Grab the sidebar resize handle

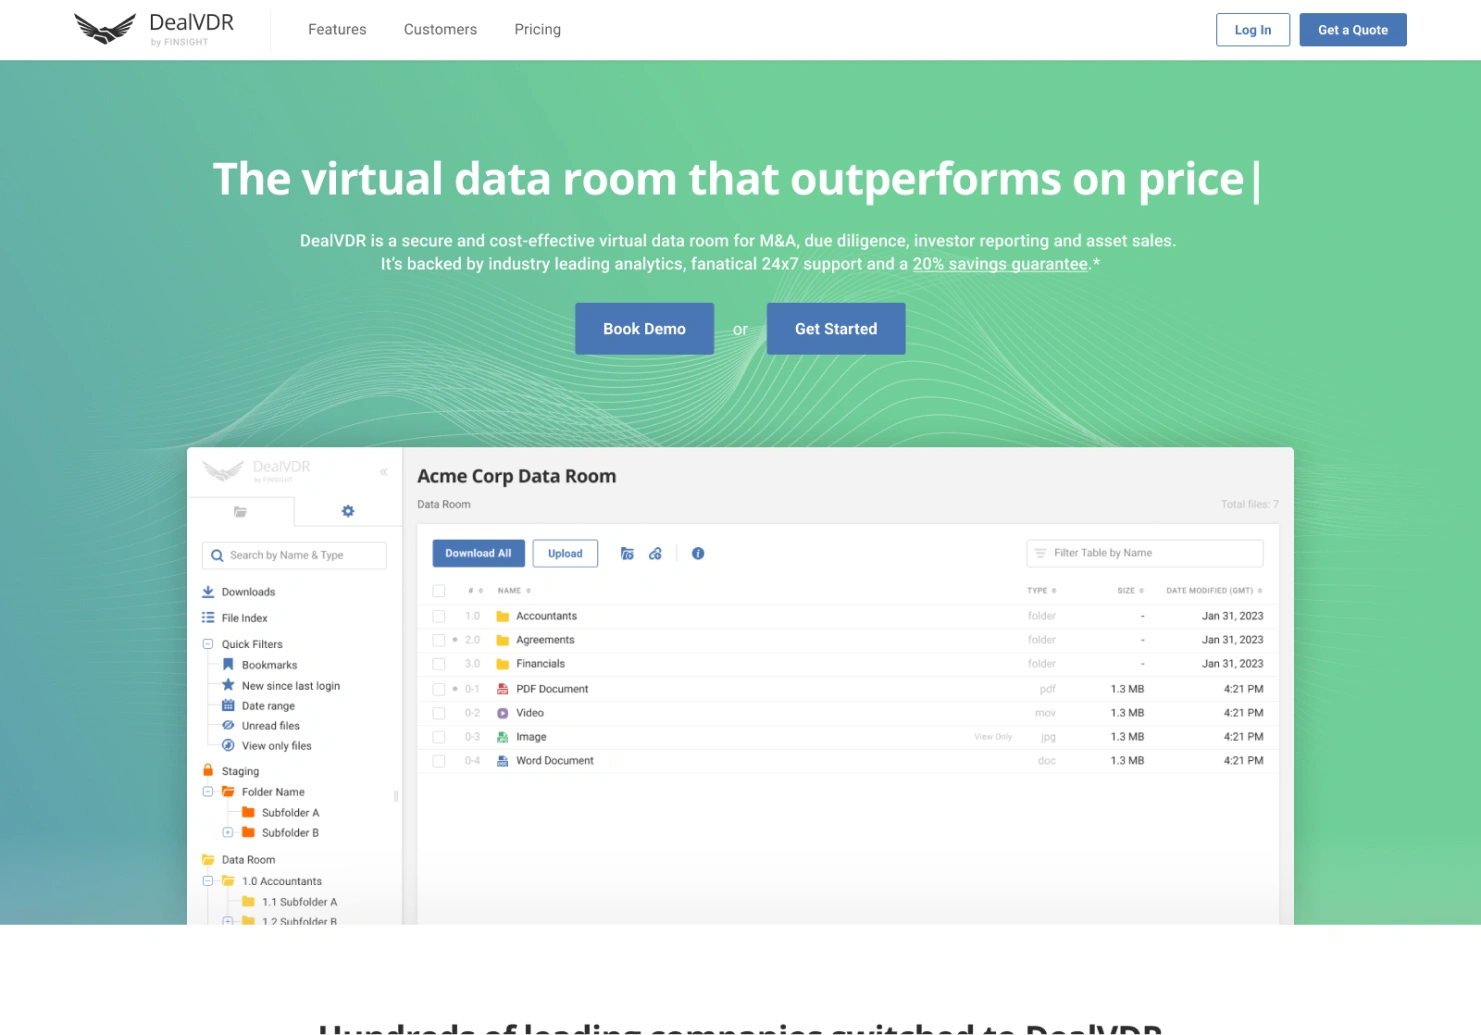click(396, 797)
